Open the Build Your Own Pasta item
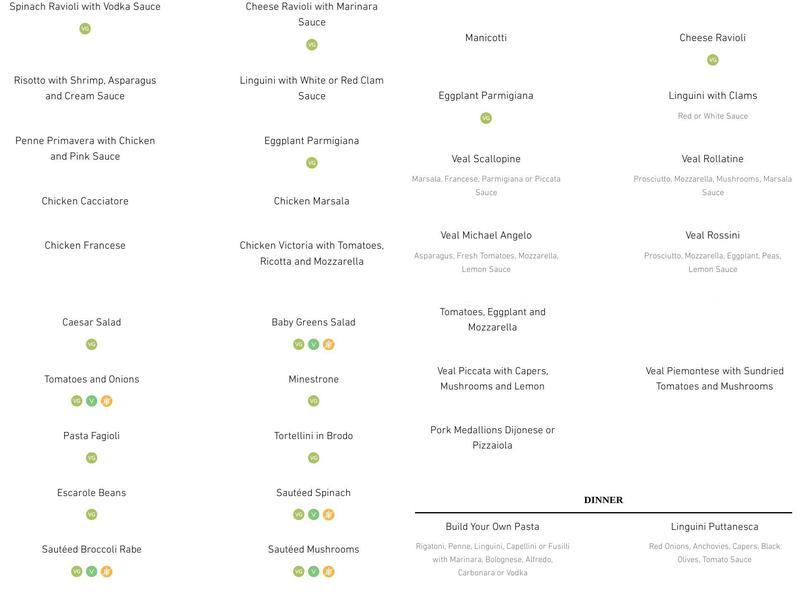 coord(492,527)
